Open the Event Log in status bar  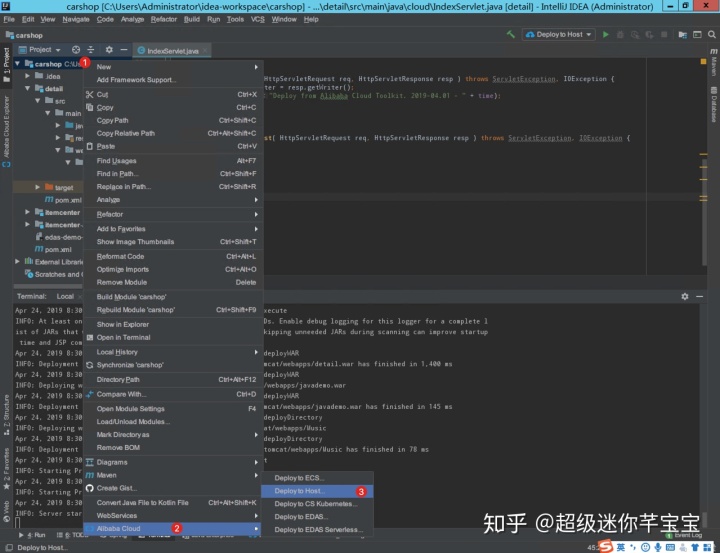pyautogui.click(x=684, y=535)
